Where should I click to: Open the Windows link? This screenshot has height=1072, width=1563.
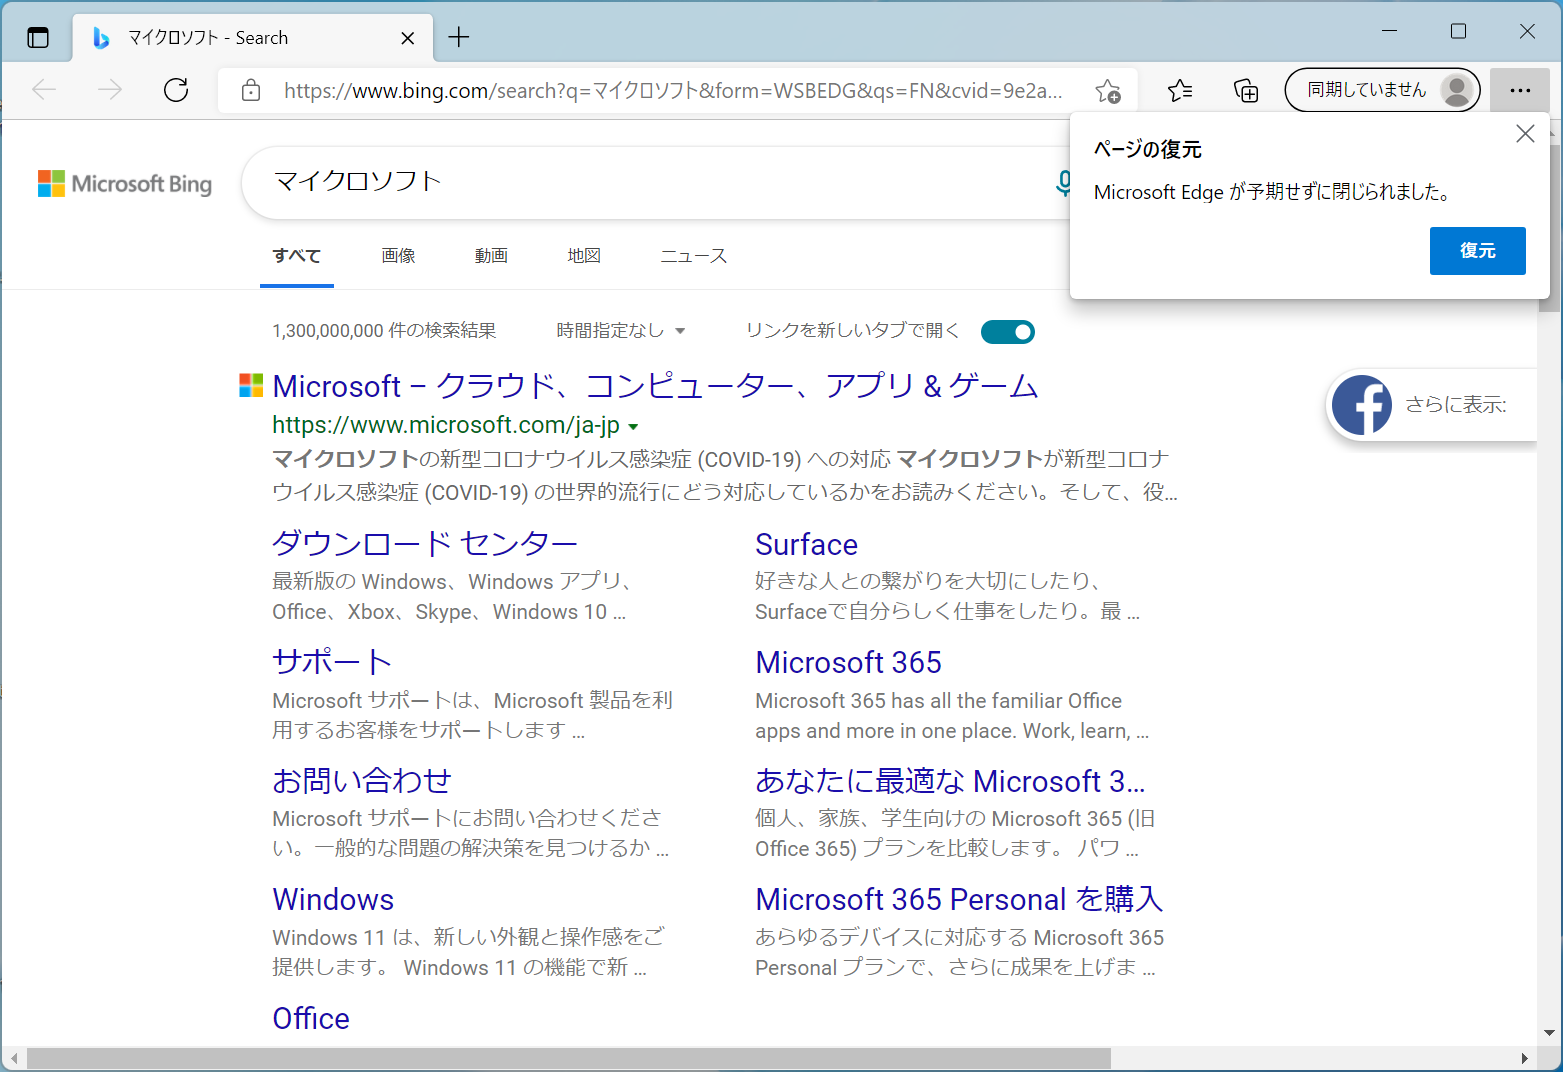tap(333, 899)
